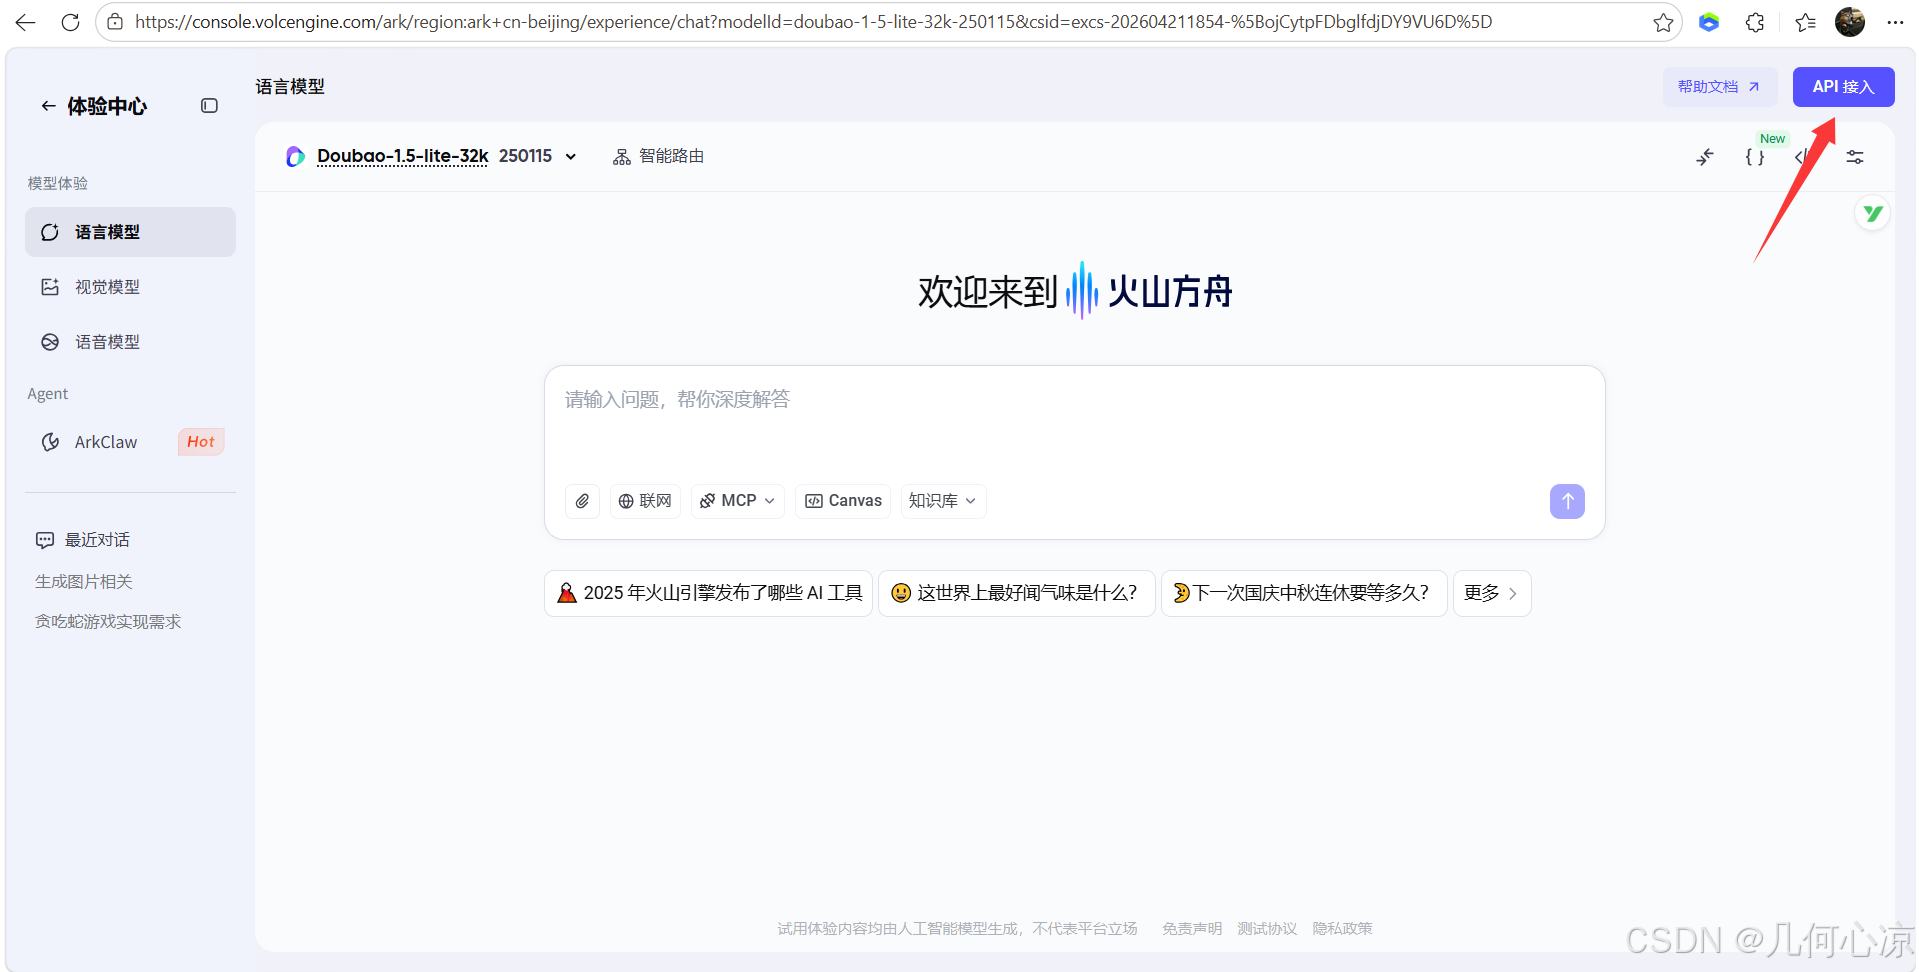Click the MCP link-chain icon
This screenshot has height=972, width=1919.
[707, 501]
